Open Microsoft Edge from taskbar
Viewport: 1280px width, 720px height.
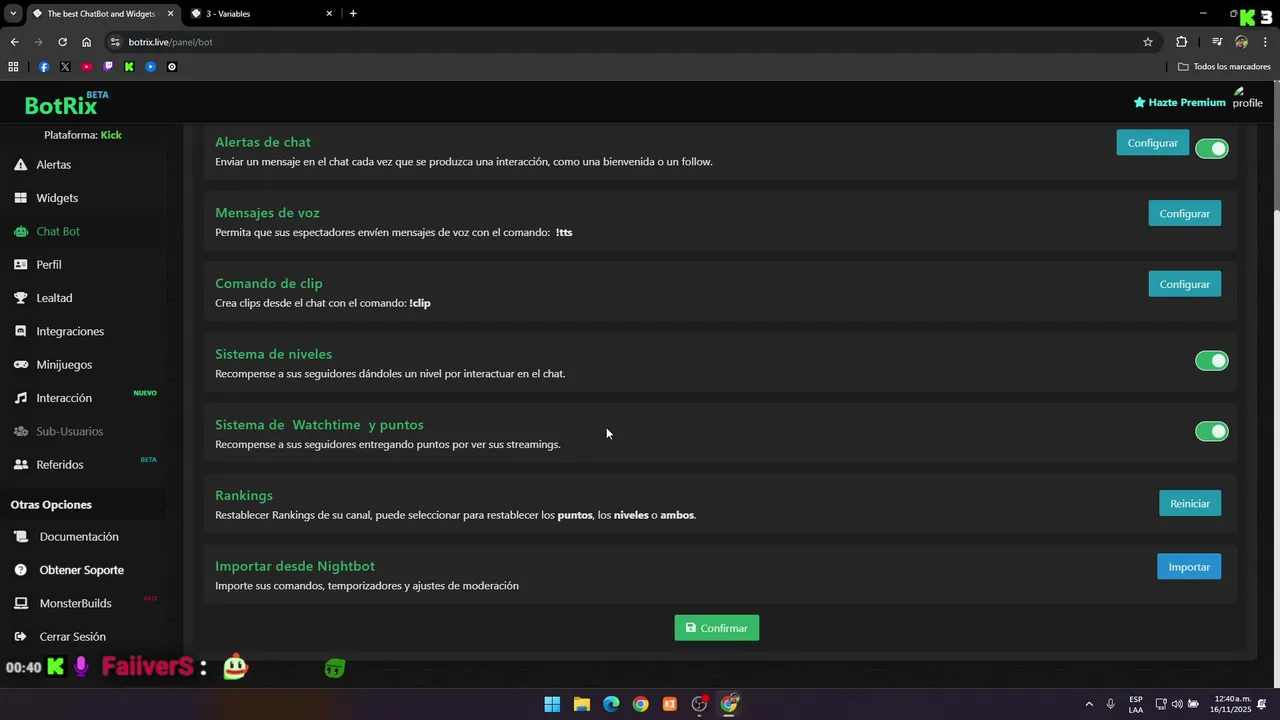coord(611,704)
